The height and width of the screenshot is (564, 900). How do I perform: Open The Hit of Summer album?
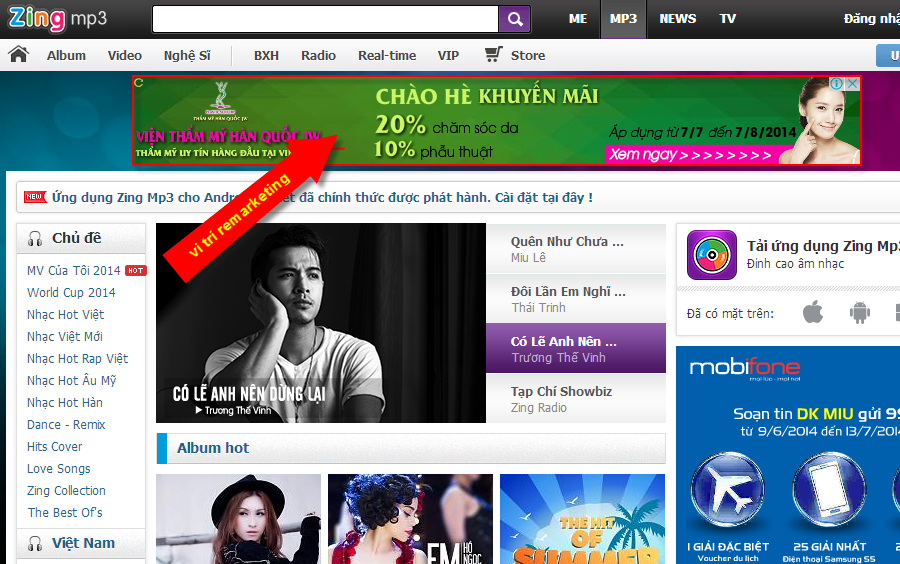coord(583,519)
